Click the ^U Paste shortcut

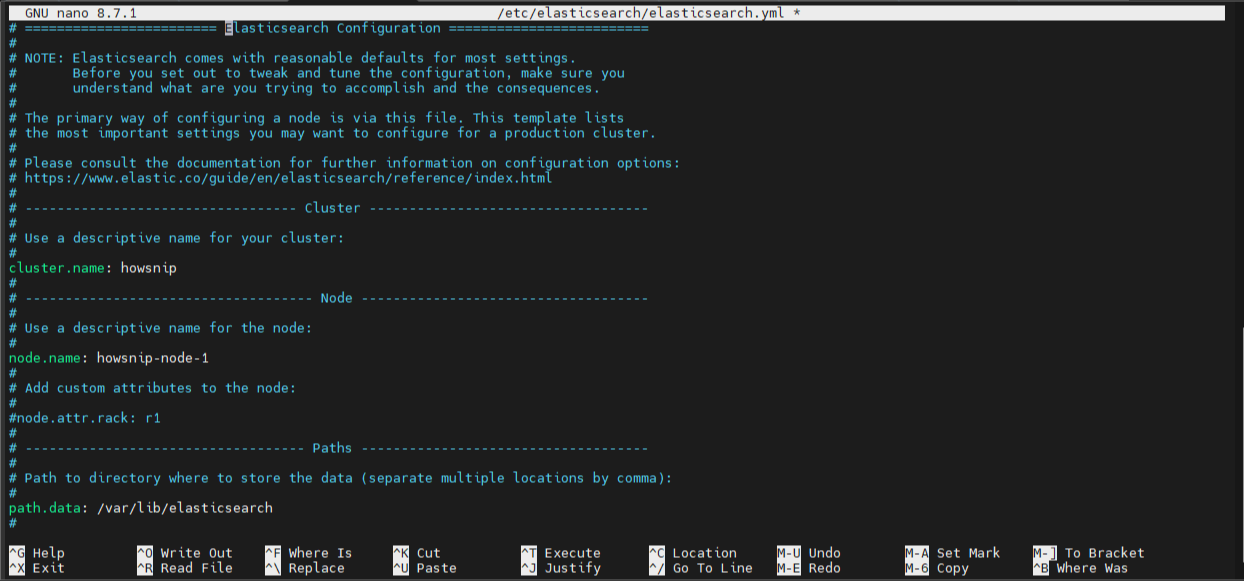[x=425, y=568]
